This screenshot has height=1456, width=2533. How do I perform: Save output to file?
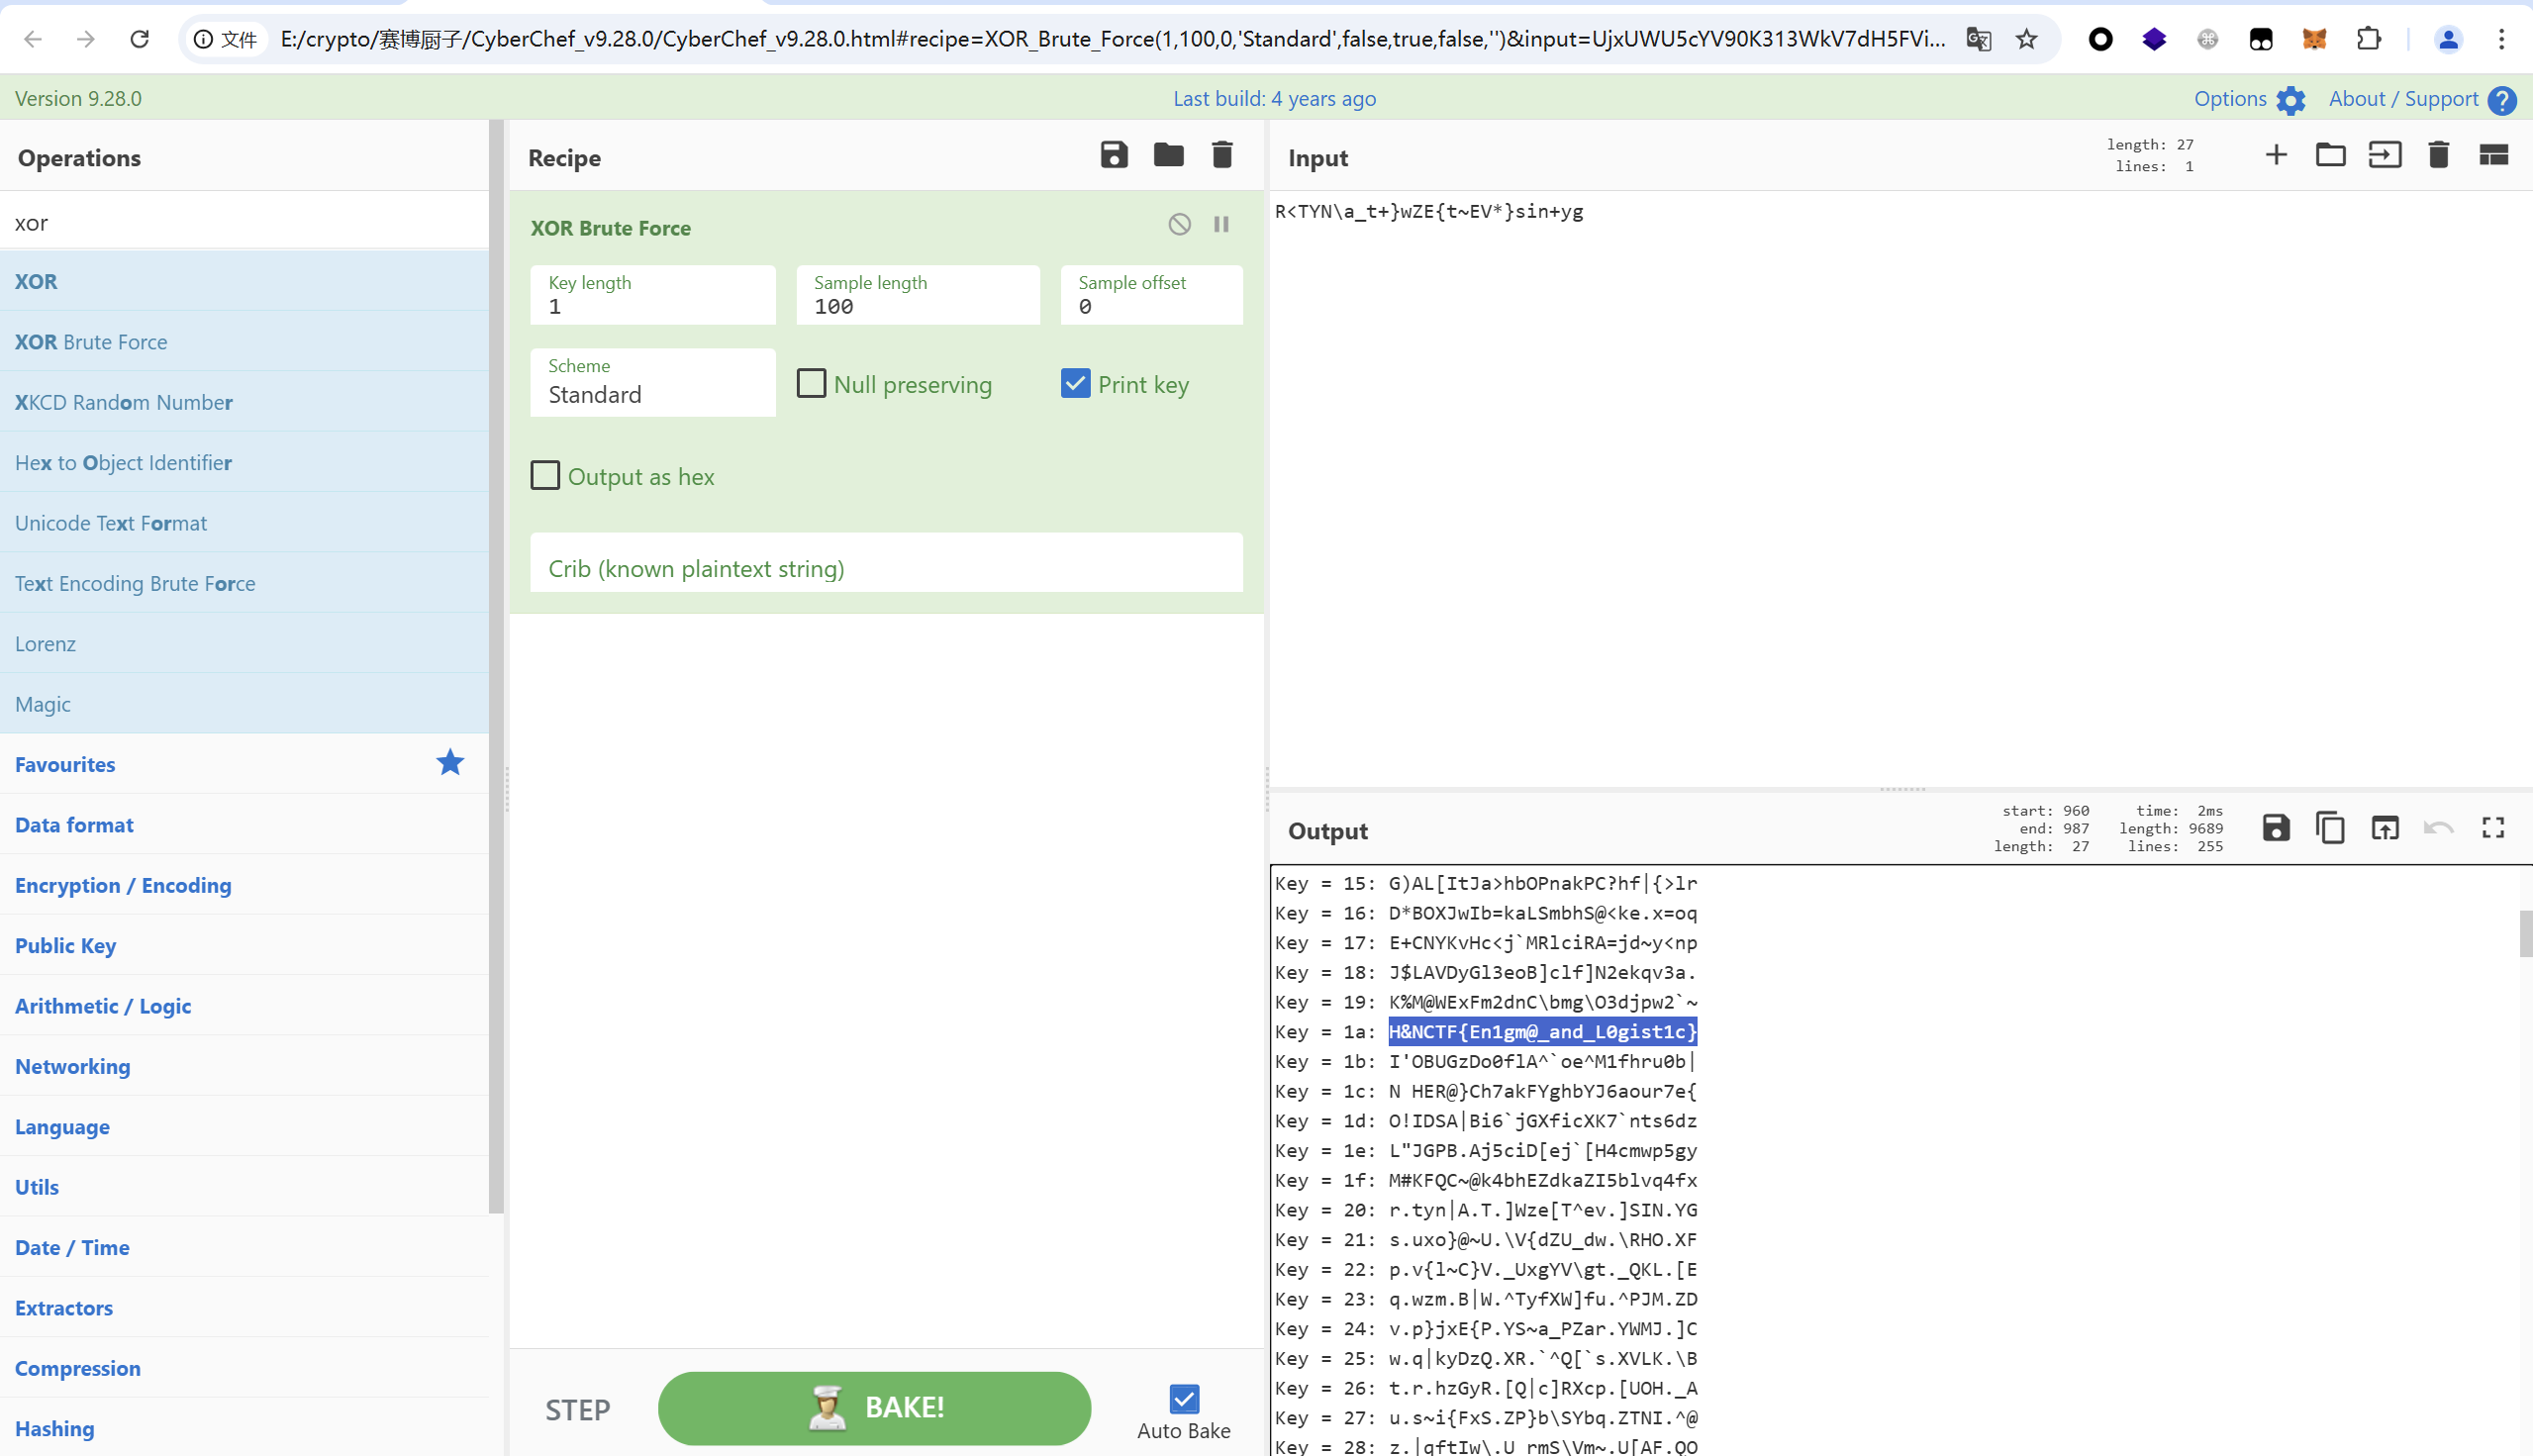tap(2276, 828)
